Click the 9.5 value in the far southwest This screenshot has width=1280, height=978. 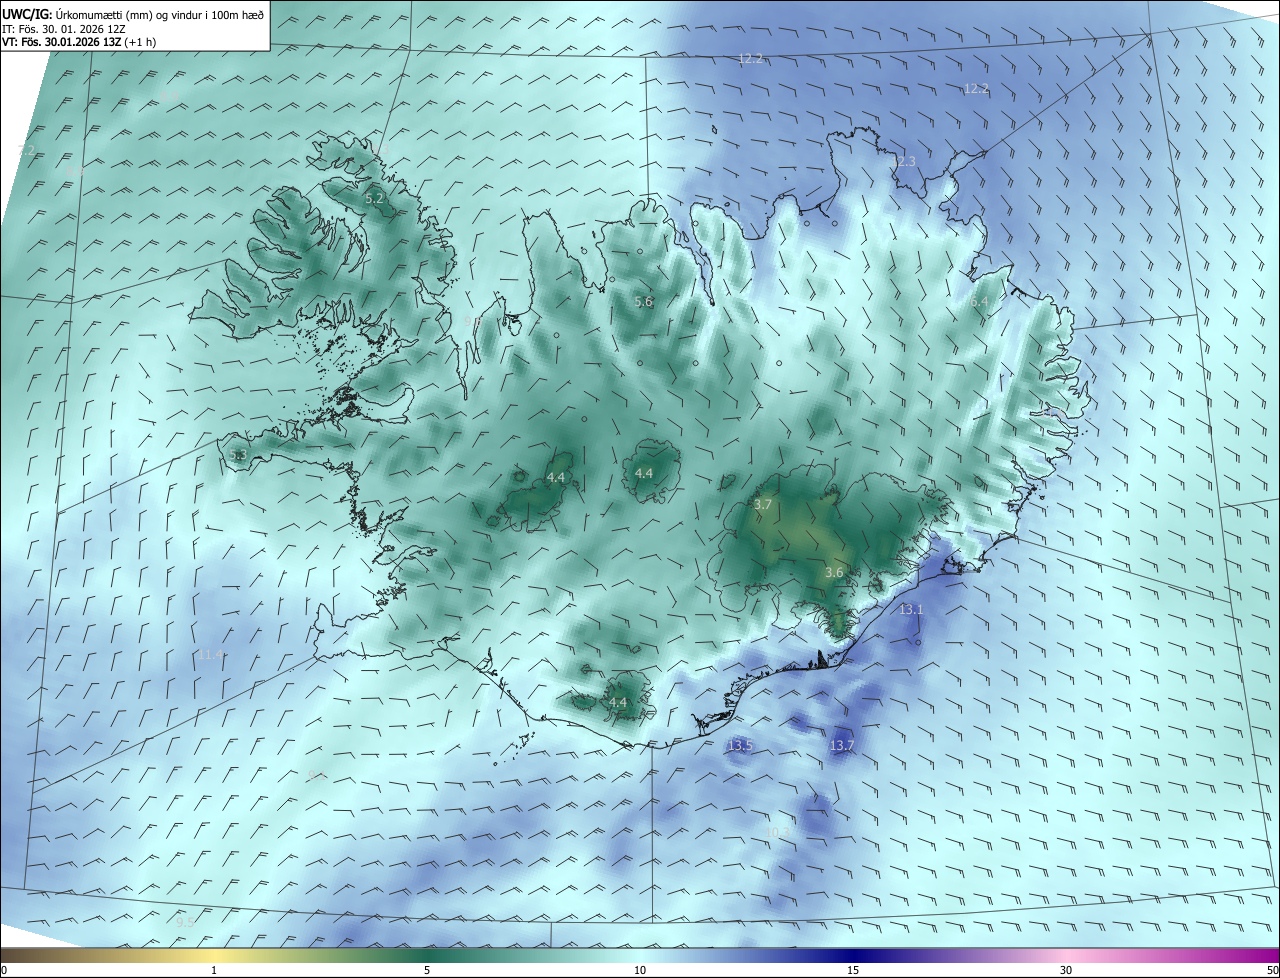click(x=185, y=921)
